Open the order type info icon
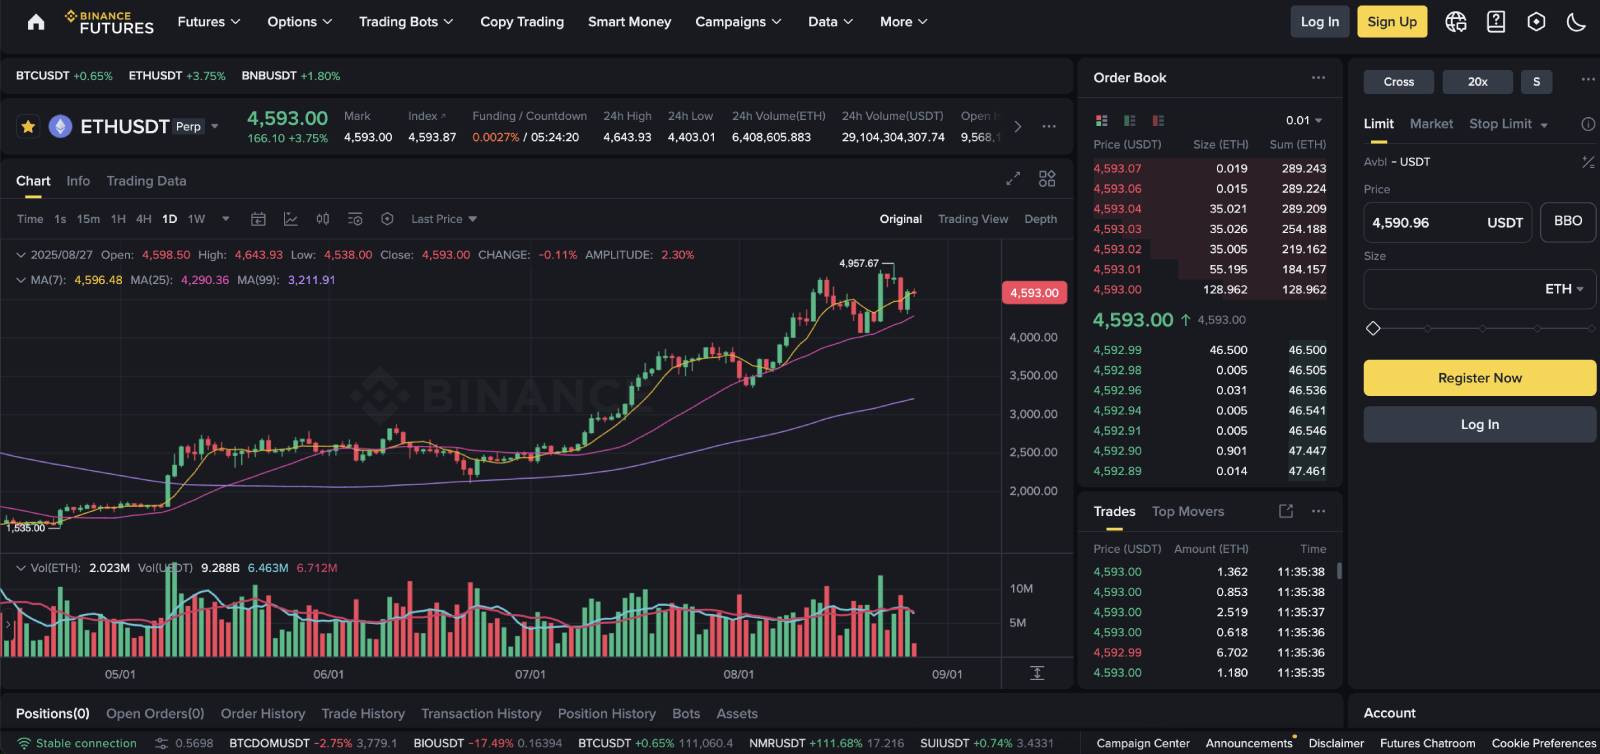 (x=1588, y=124)
